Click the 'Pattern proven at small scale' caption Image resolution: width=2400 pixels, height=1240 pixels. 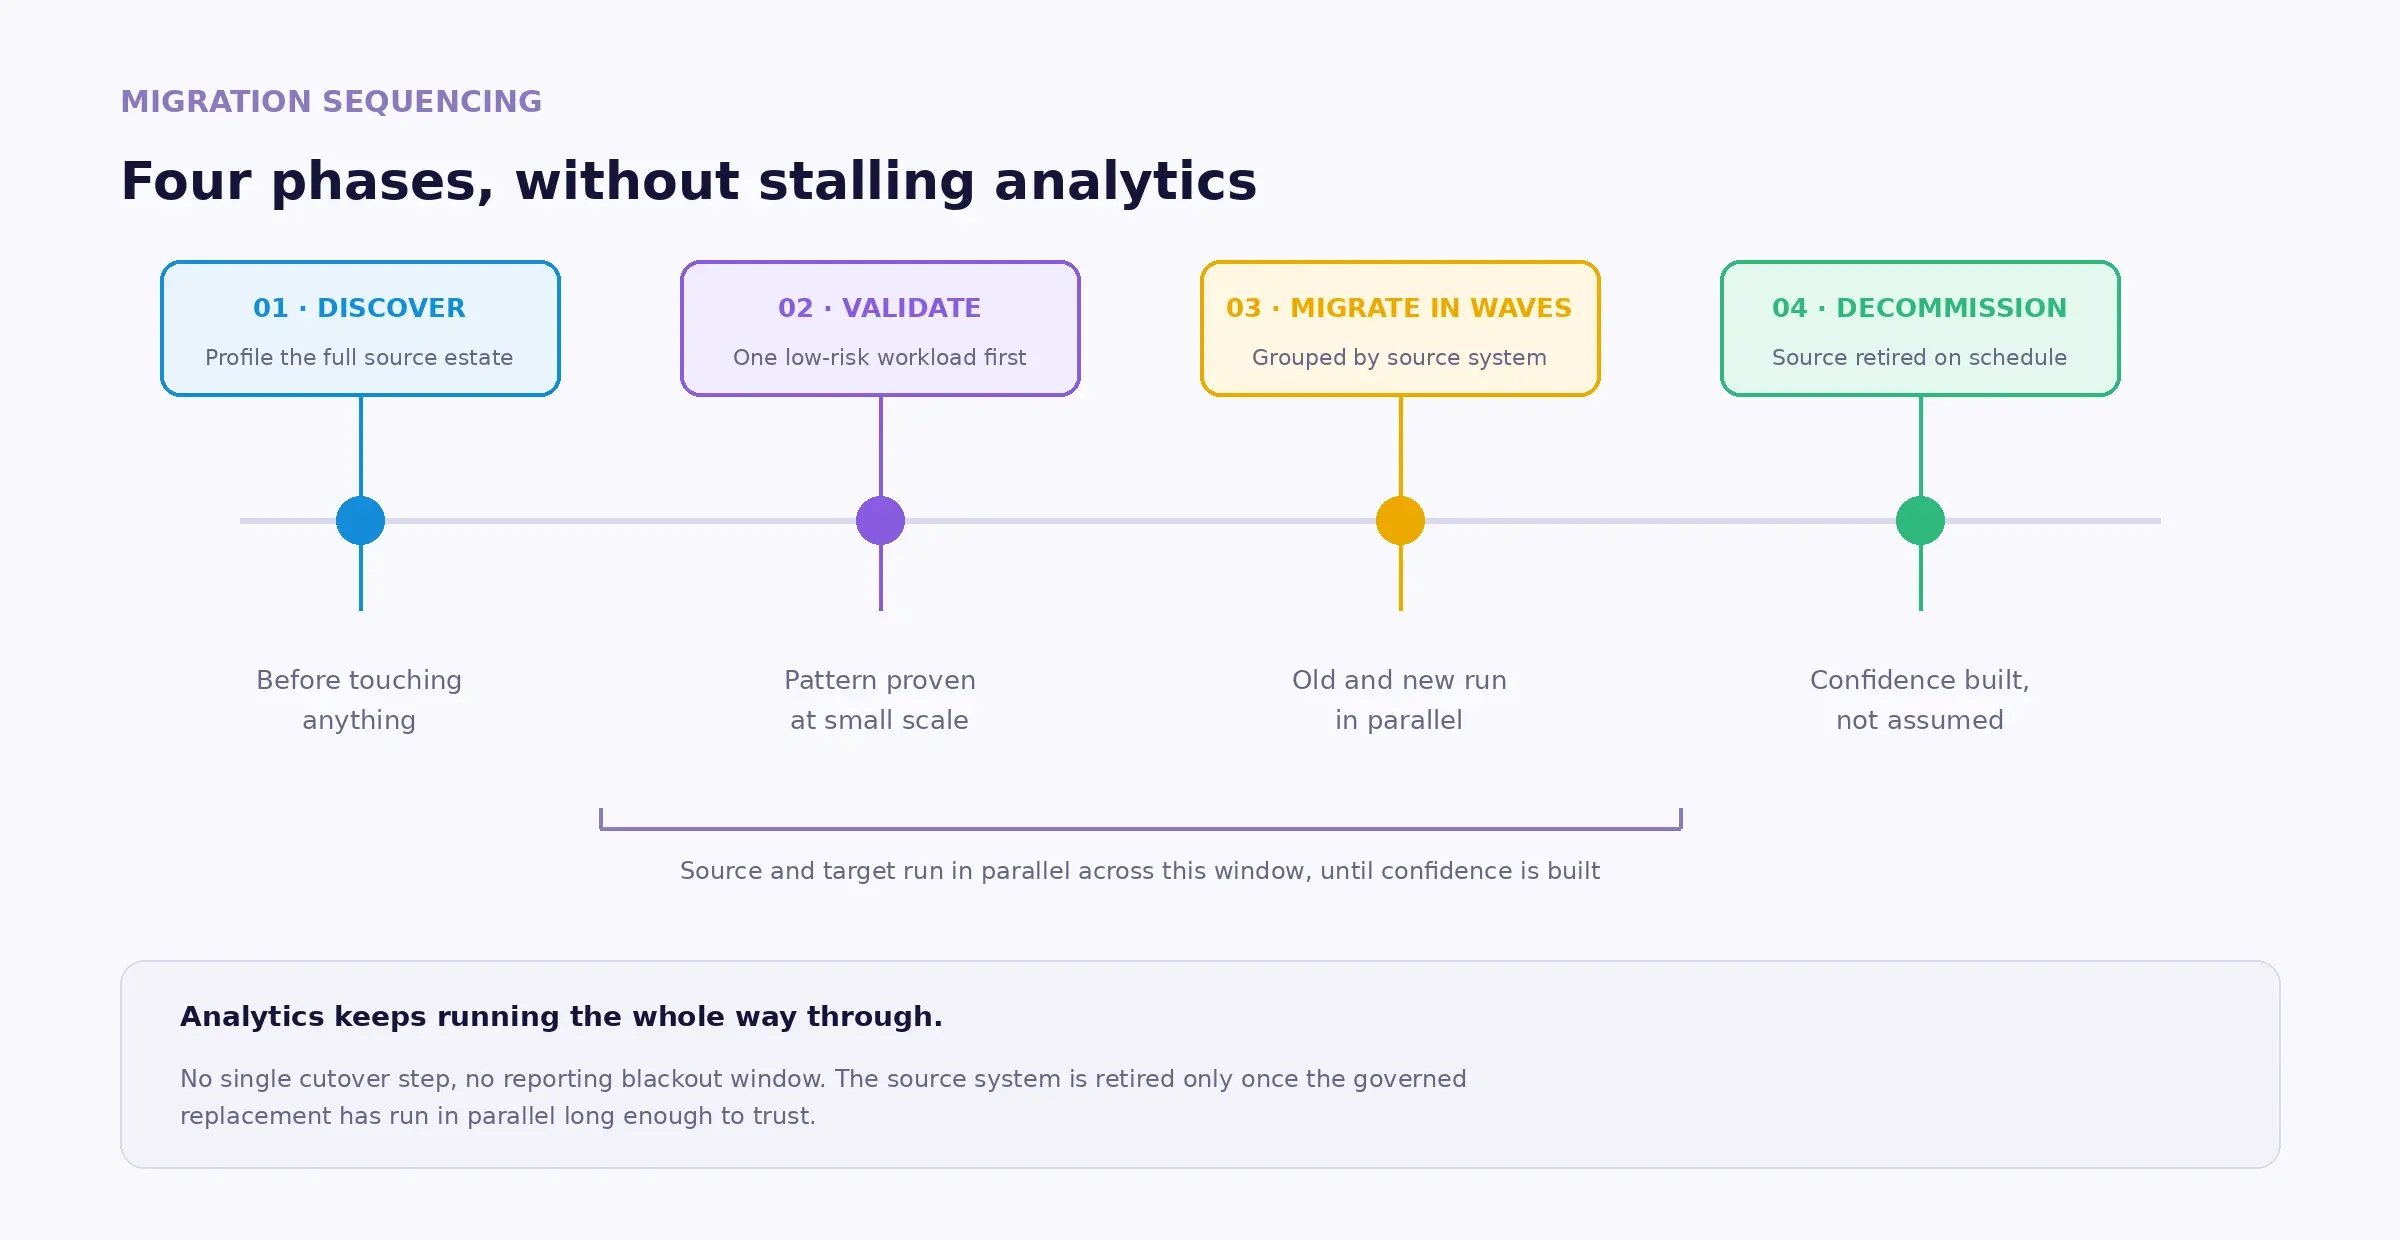click(880, 700)
